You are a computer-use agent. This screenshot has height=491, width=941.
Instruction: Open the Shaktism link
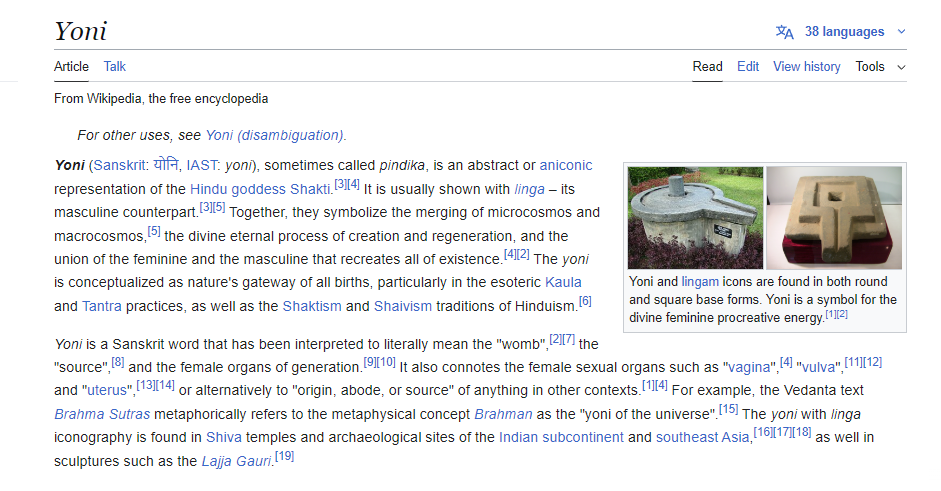click(312, 306)
